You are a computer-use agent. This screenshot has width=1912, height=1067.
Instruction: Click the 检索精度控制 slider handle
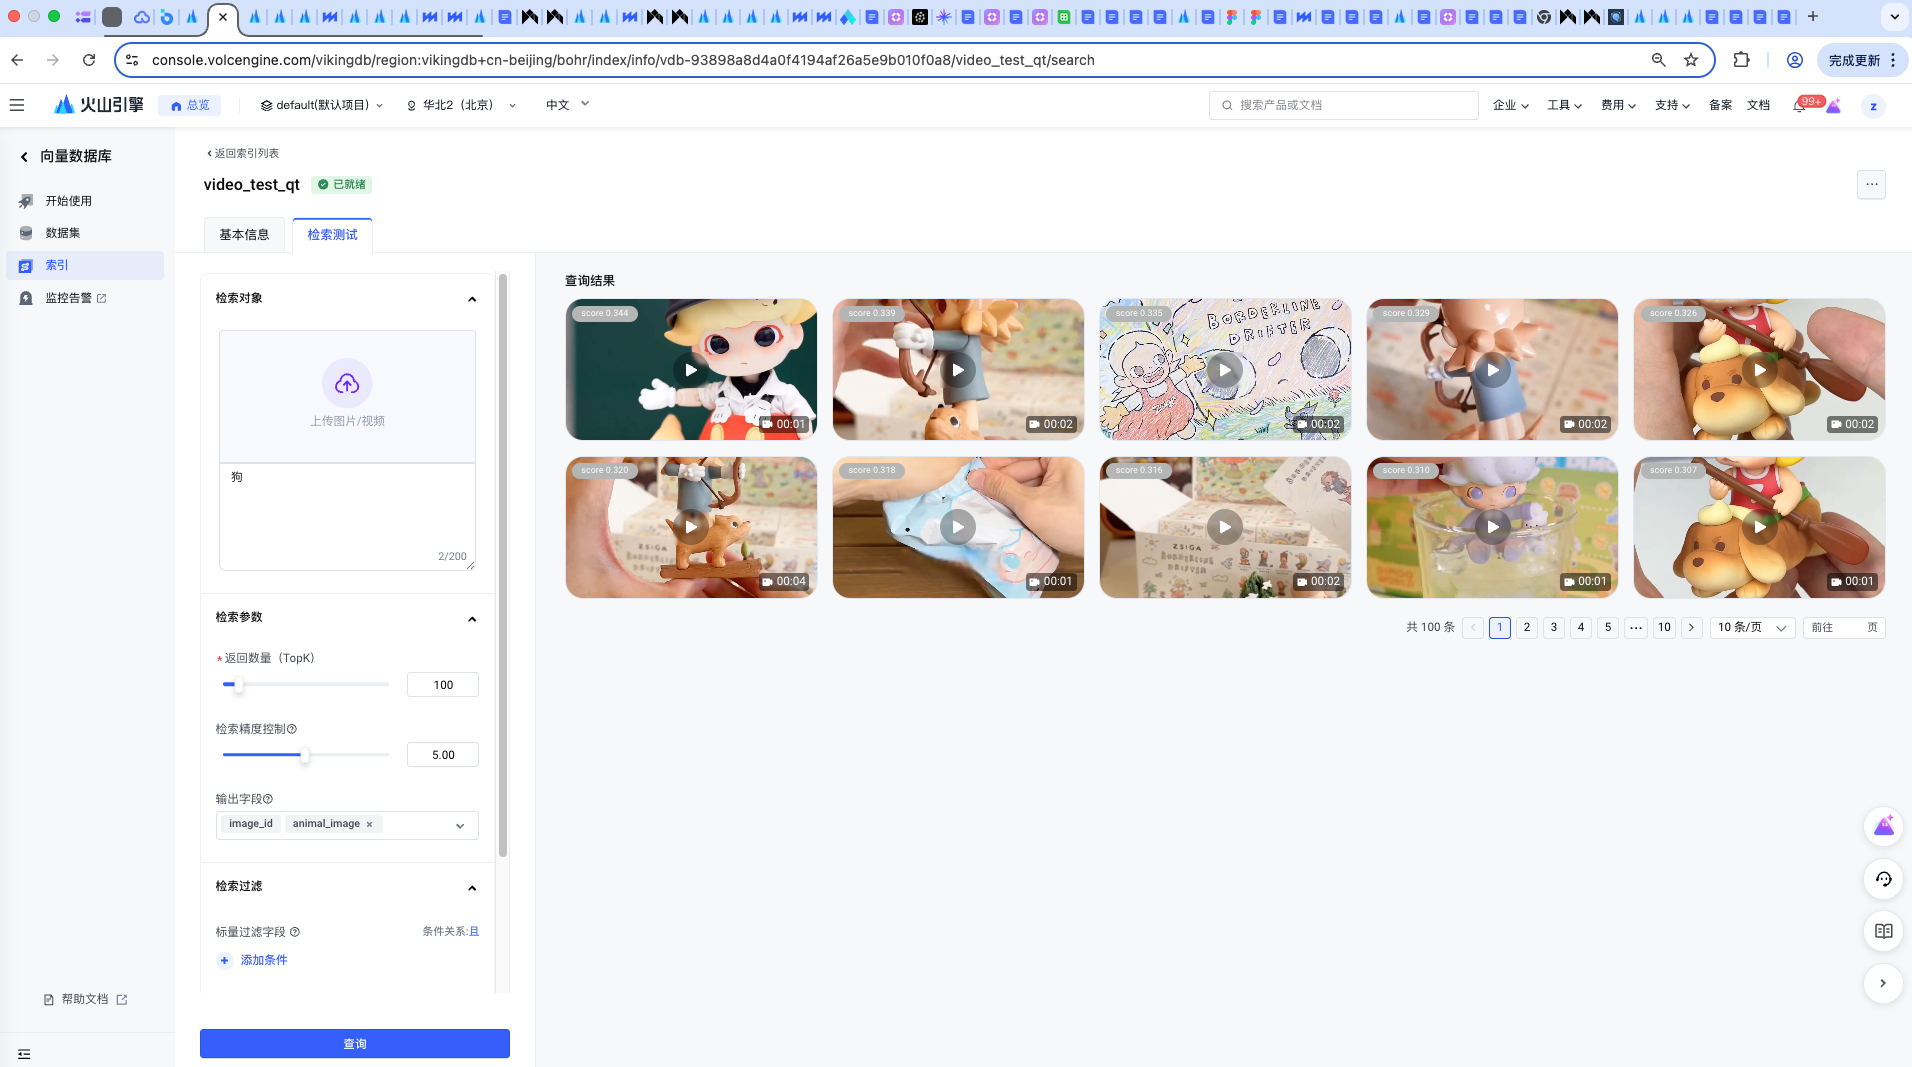pos(305,755)
